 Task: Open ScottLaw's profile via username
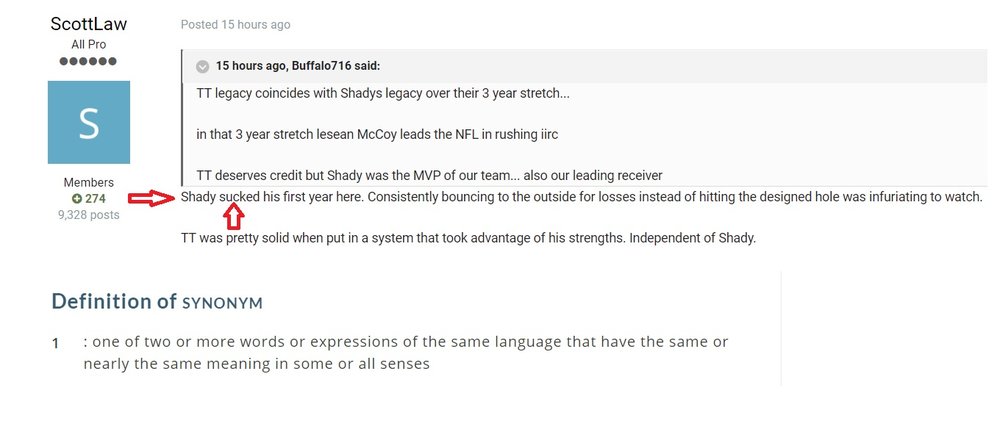[x=89, y=24]
